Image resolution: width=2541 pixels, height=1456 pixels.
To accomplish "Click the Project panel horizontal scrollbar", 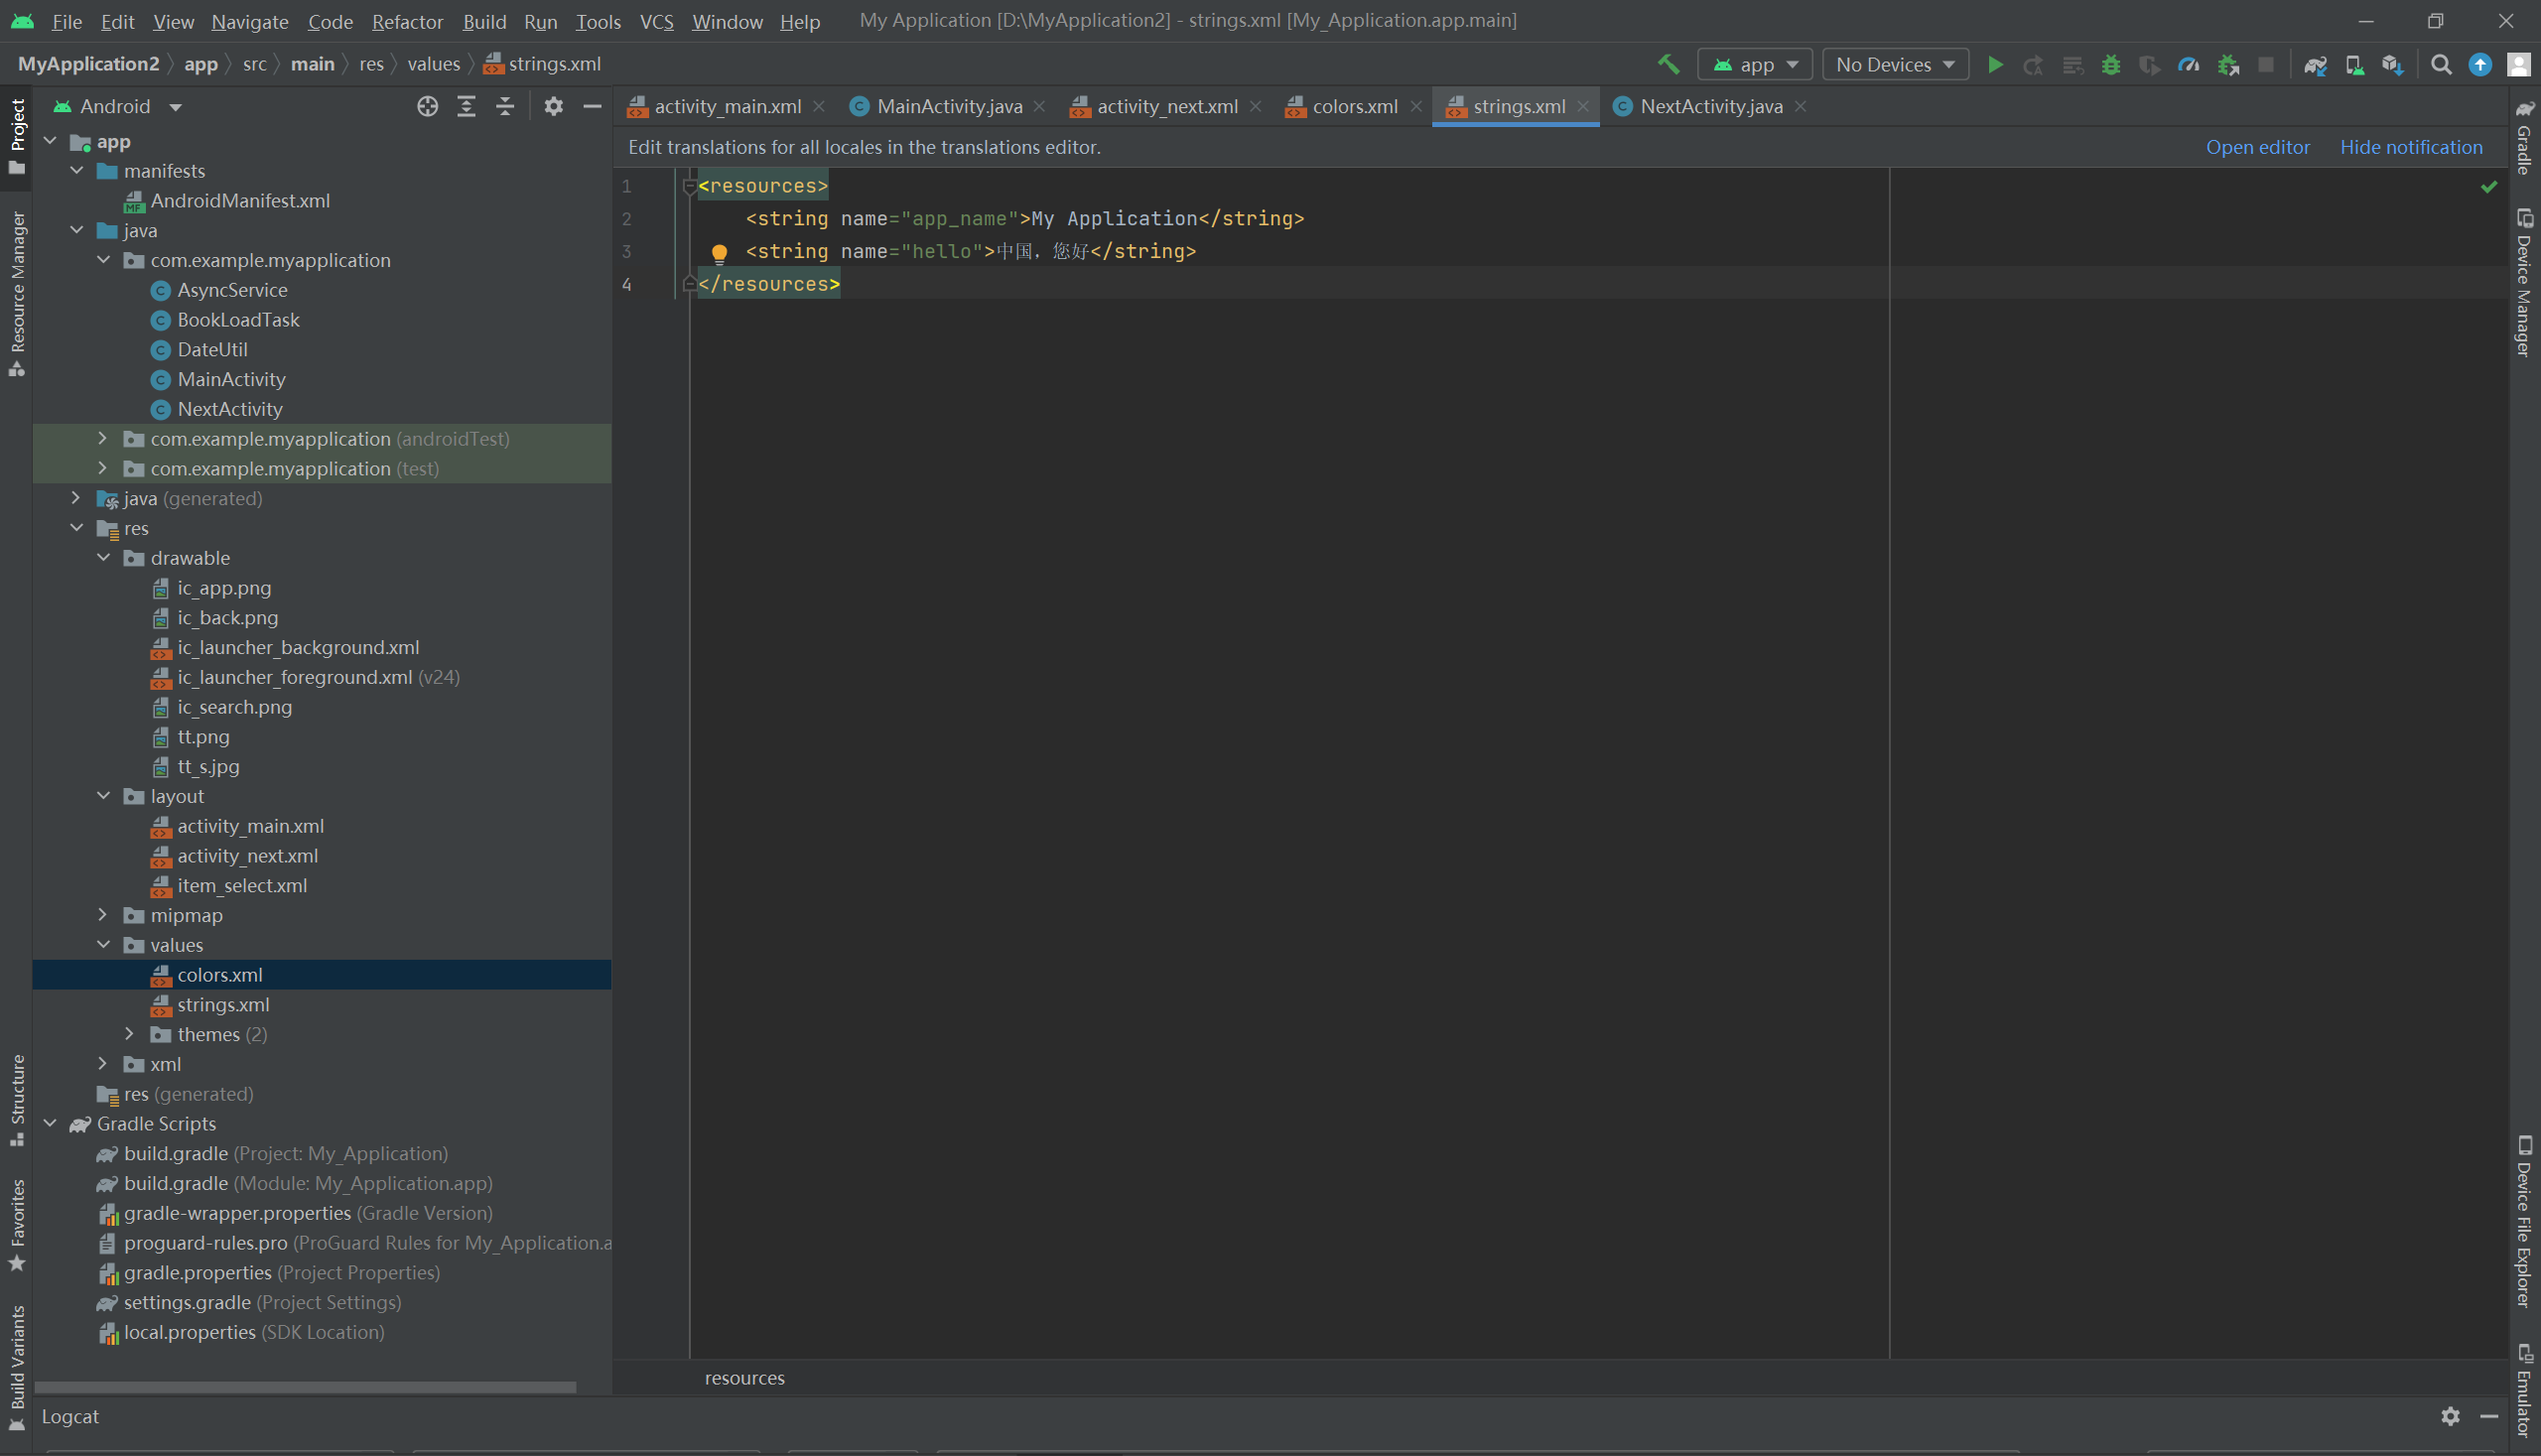I will pos(305,1388).
